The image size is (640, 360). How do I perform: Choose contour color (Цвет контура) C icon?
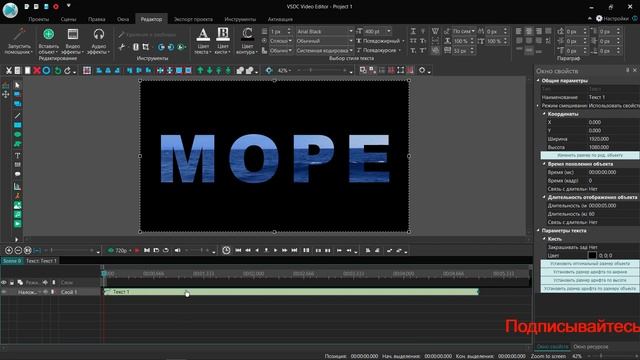coord(247,35)
